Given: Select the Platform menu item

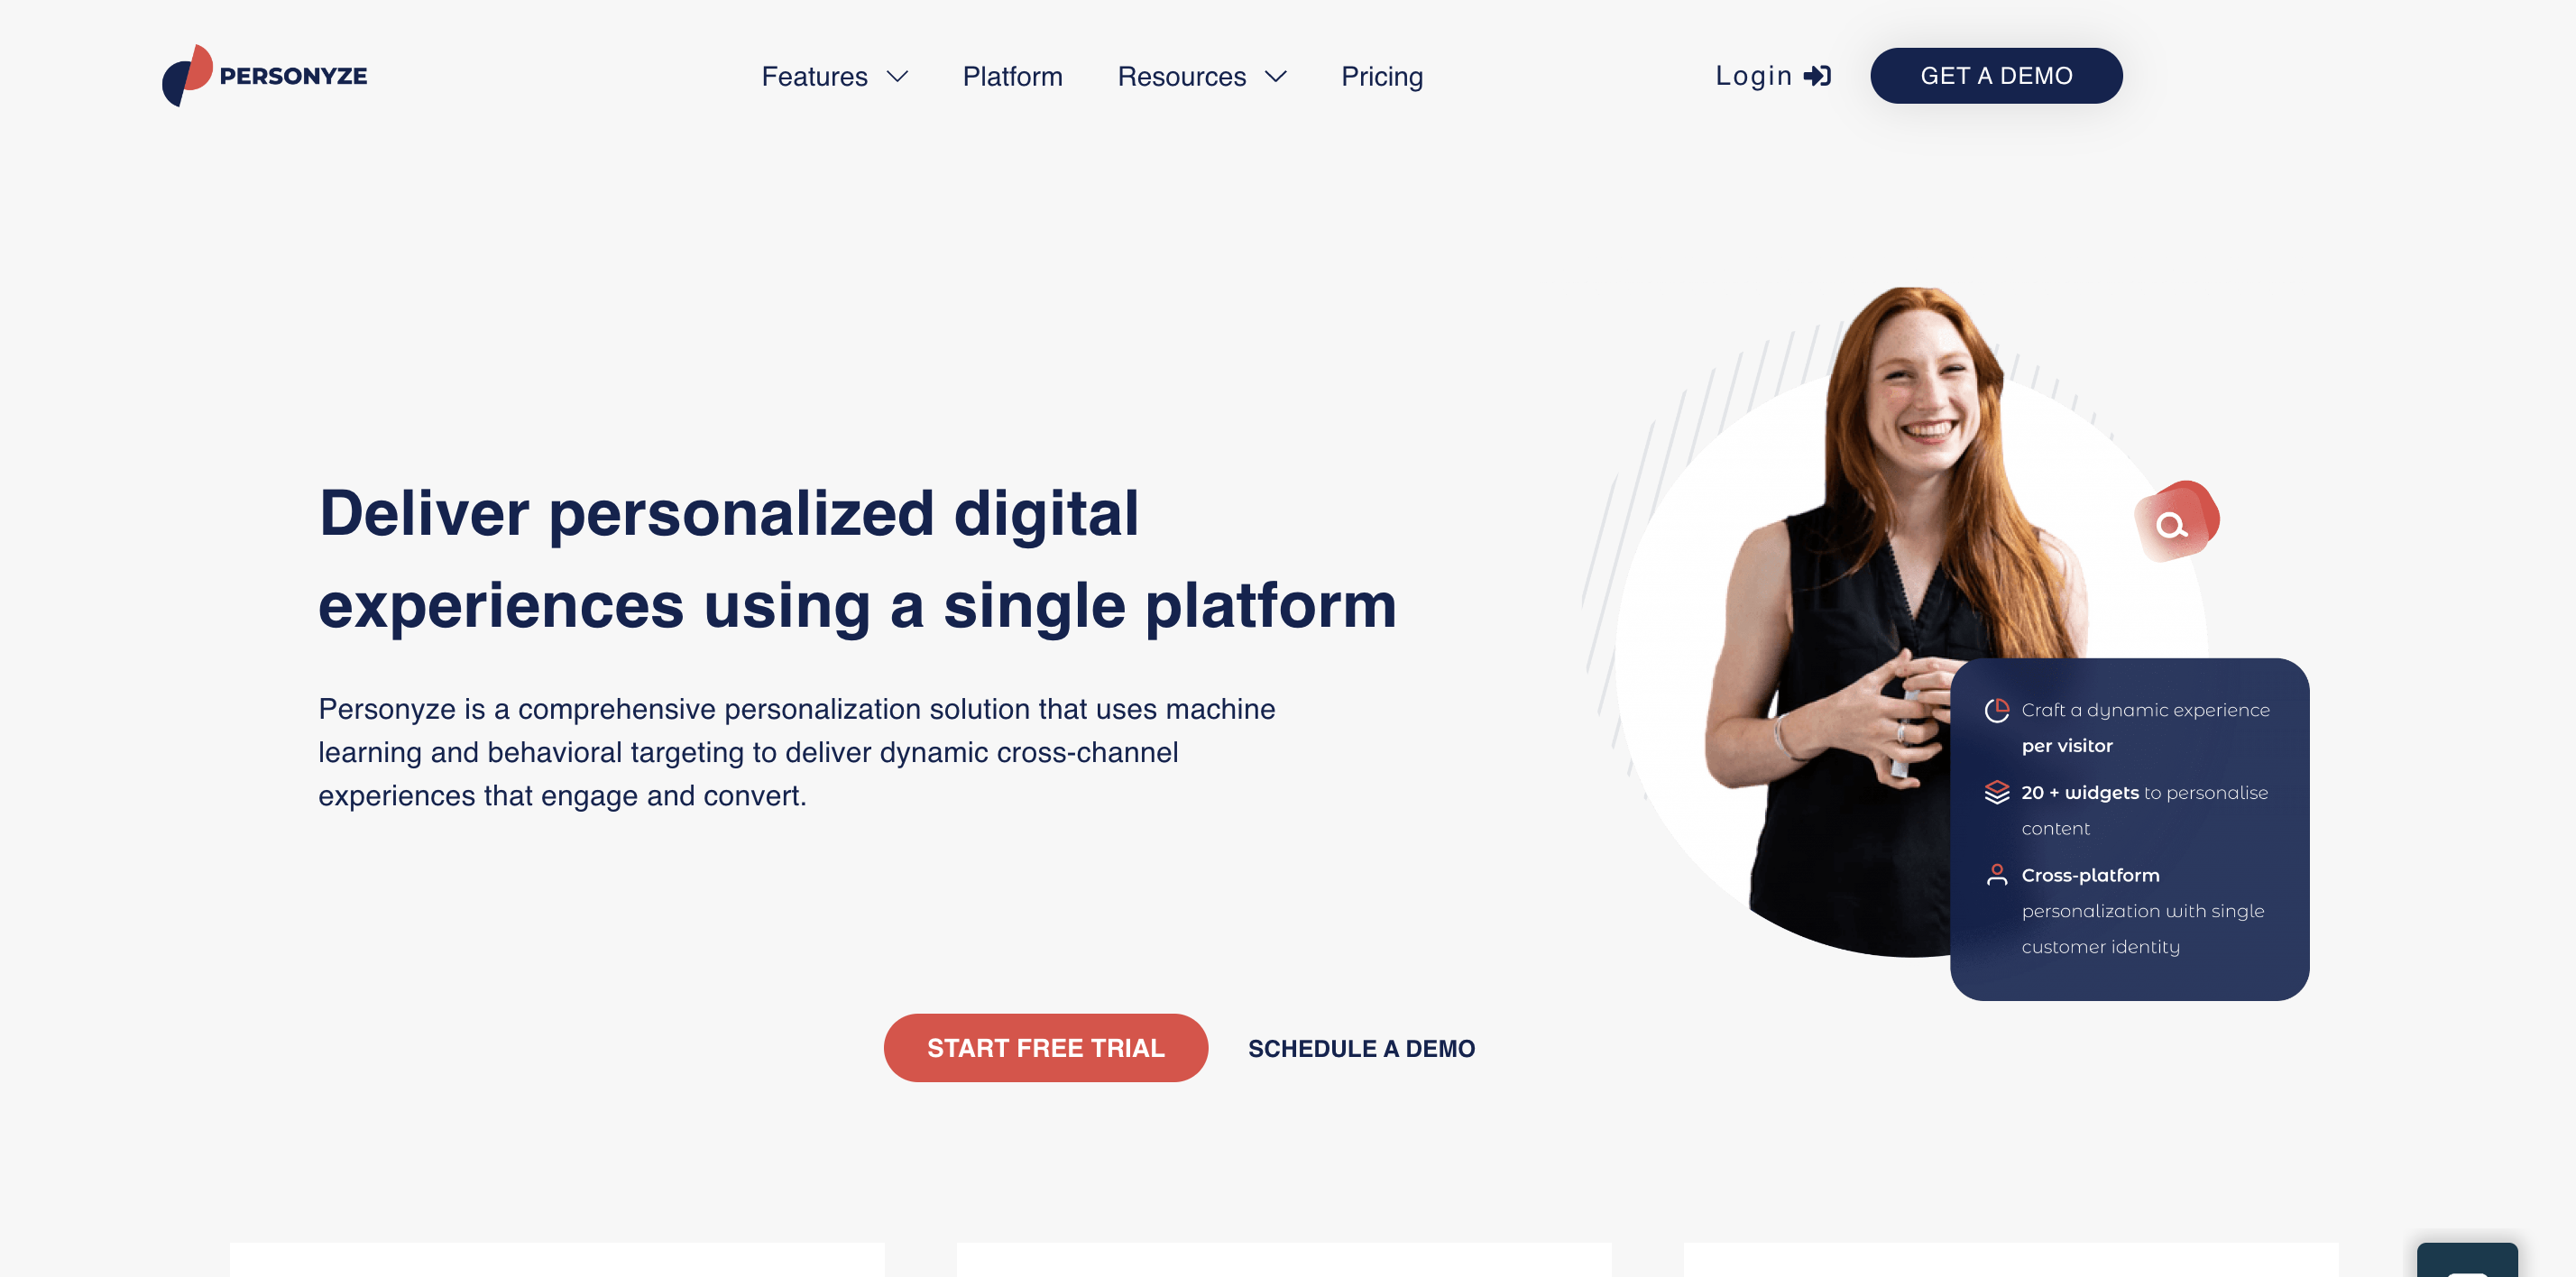Looking at the screenshot, I should [x=1014, y=76].
